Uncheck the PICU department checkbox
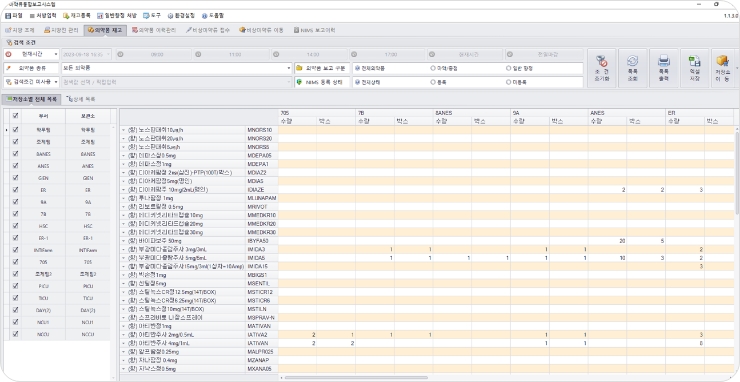The height and width of the screenshot is (382, 740). click(16, 286)
